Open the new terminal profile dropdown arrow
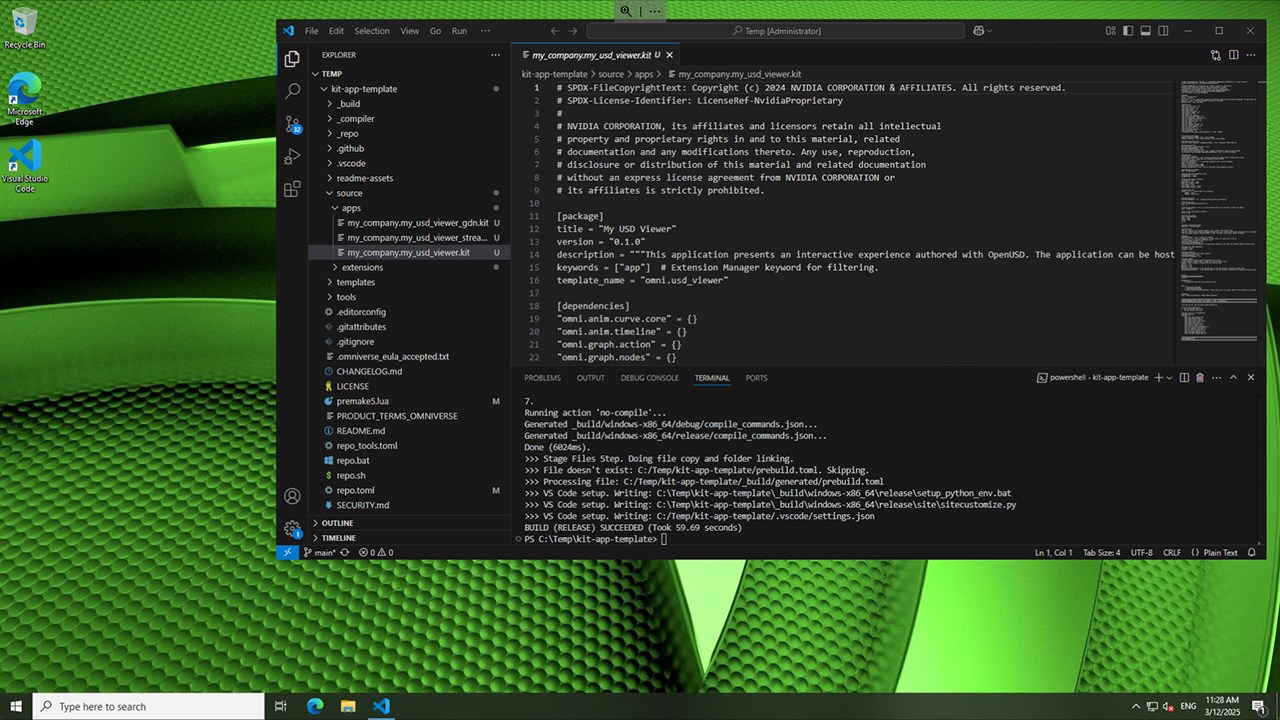The width and height of the screenshot is (1280, 720). [1170, 378]
